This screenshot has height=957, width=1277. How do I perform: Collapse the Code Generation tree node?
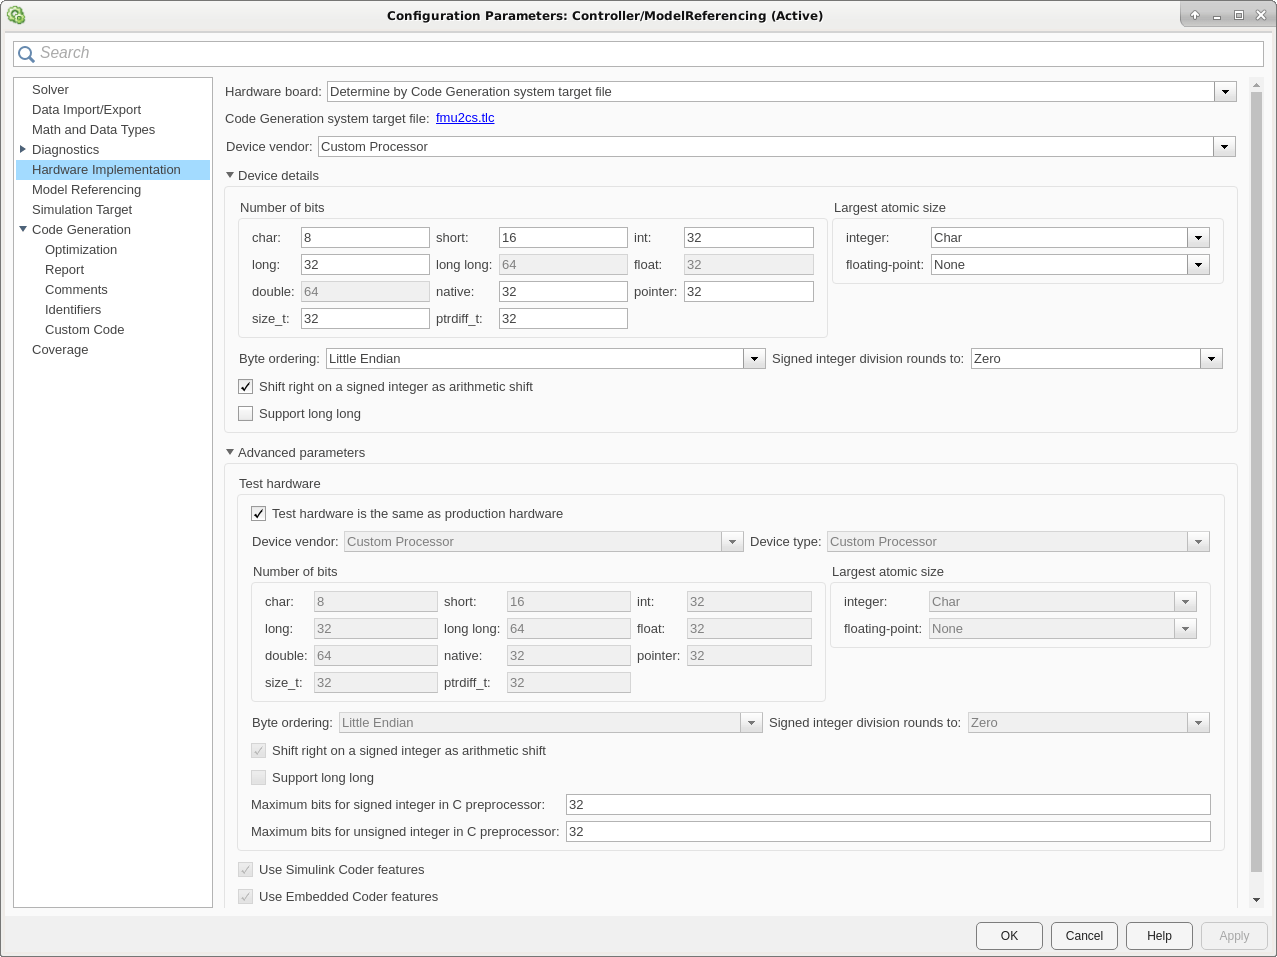tap(23, 229)
